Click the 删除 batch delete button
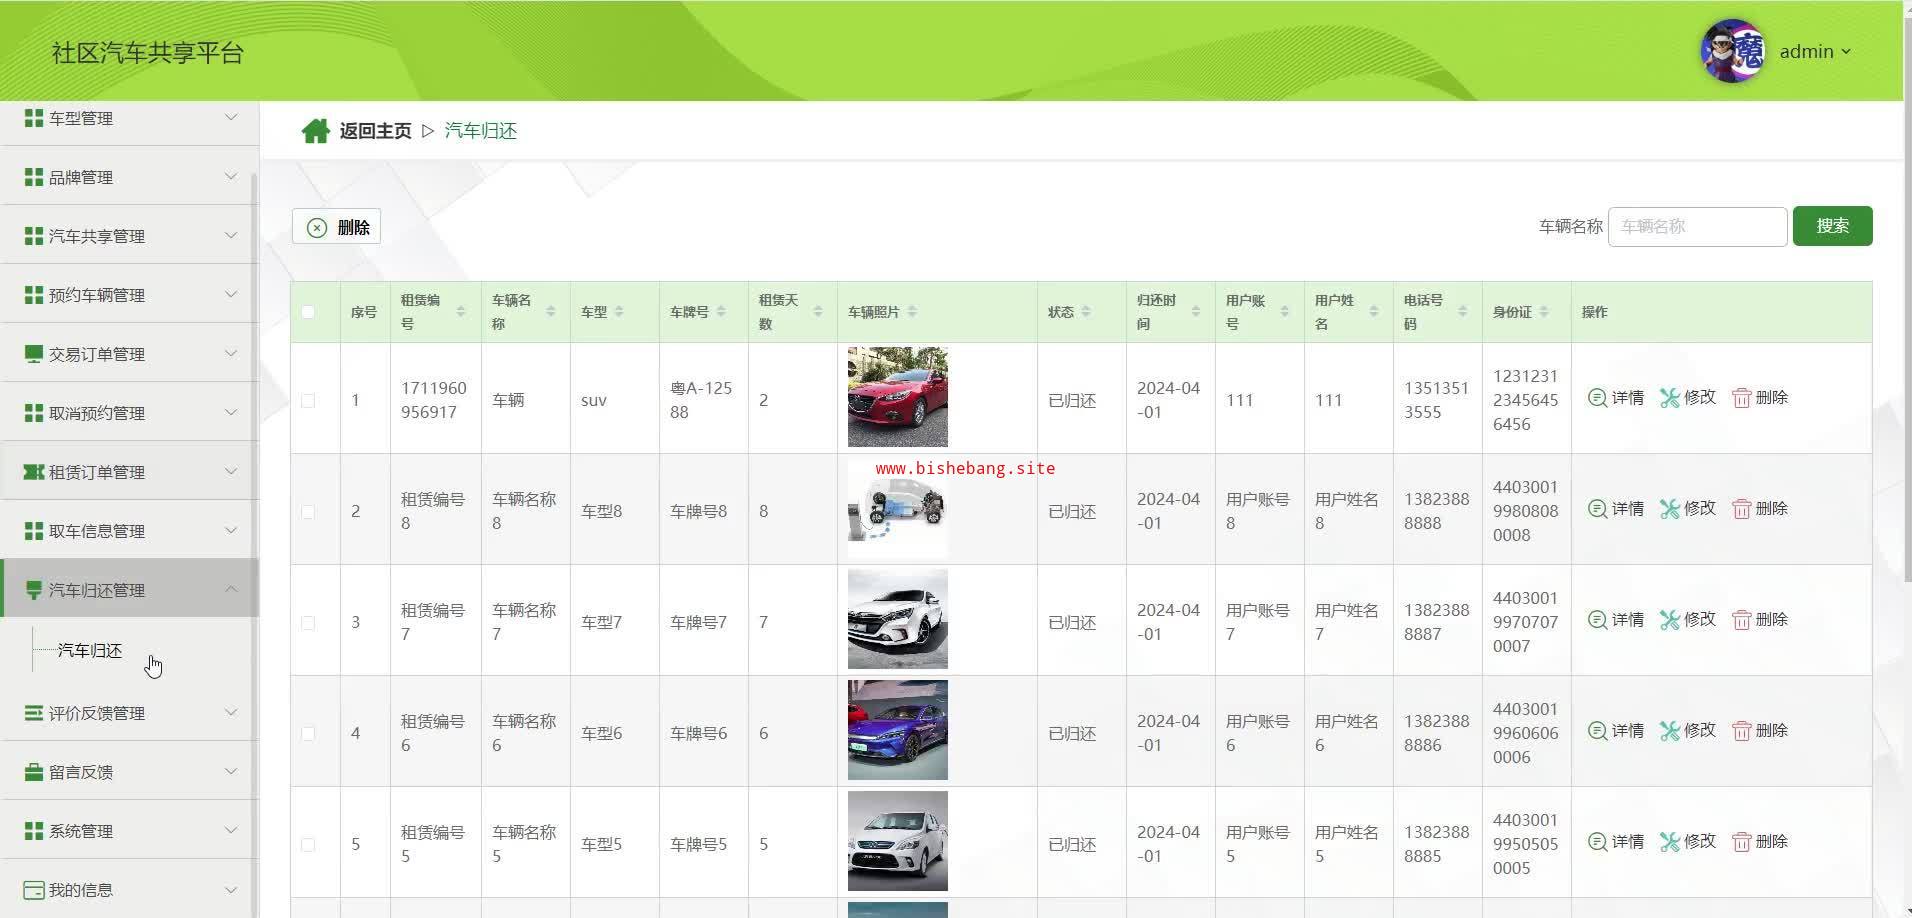The height and width of the screenshot is (918, 1912). 336,227
